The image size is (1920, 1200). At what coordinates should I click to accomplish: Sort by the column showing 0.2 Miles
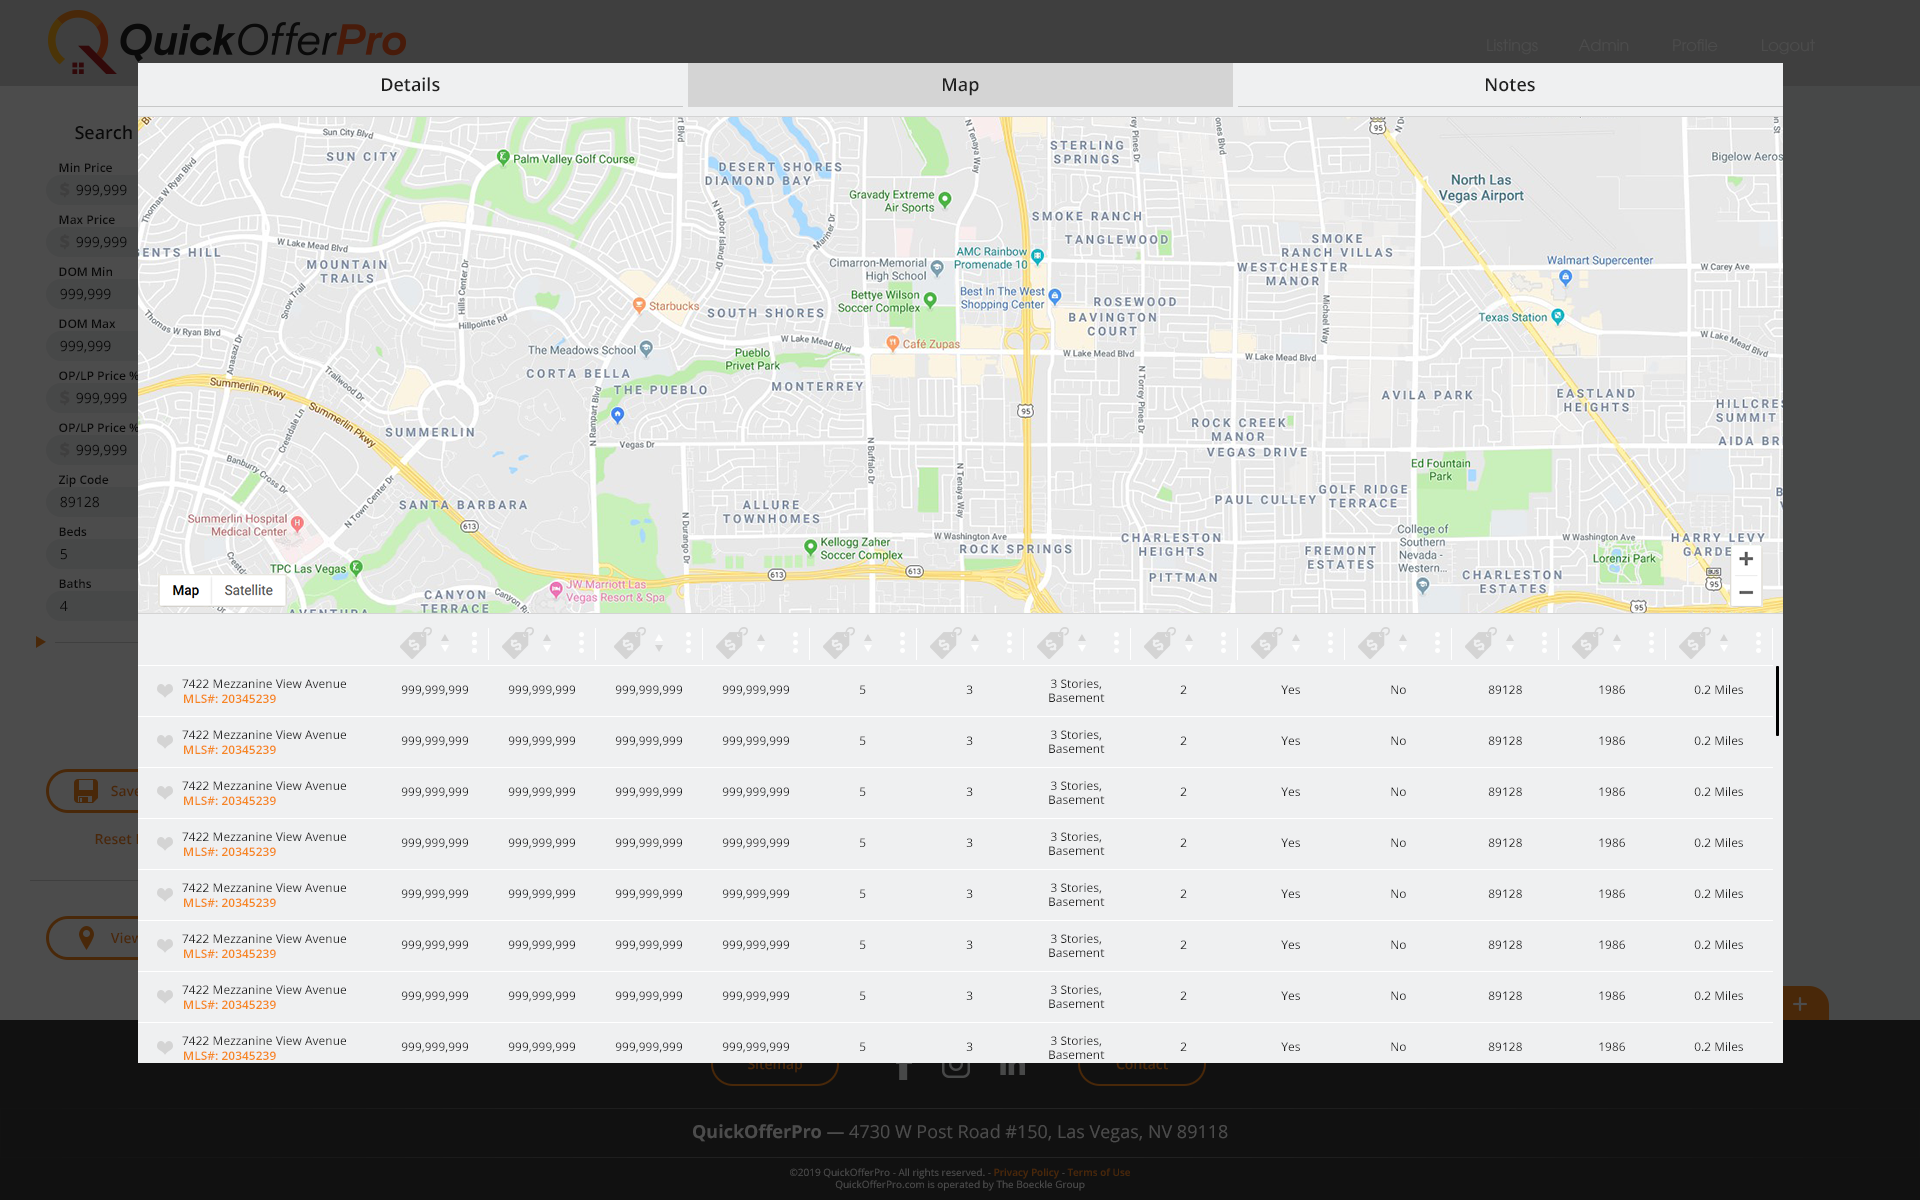point(1723,642)
